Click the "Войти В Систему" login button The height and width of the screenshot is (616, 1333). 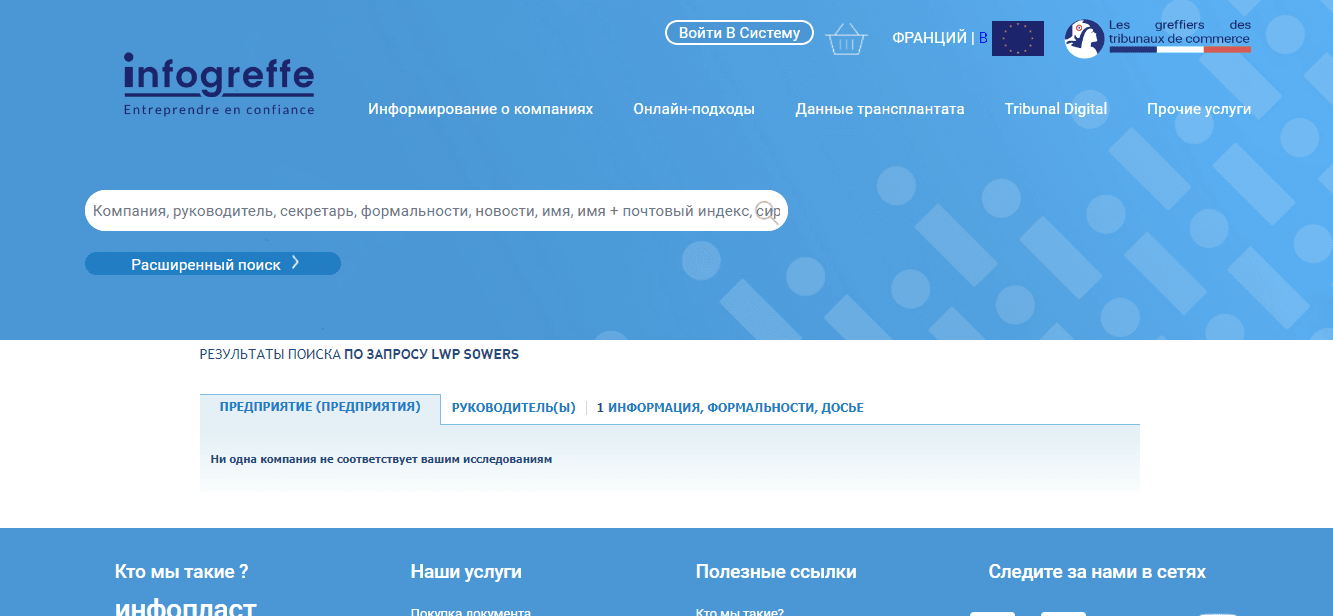pos(739,33)
